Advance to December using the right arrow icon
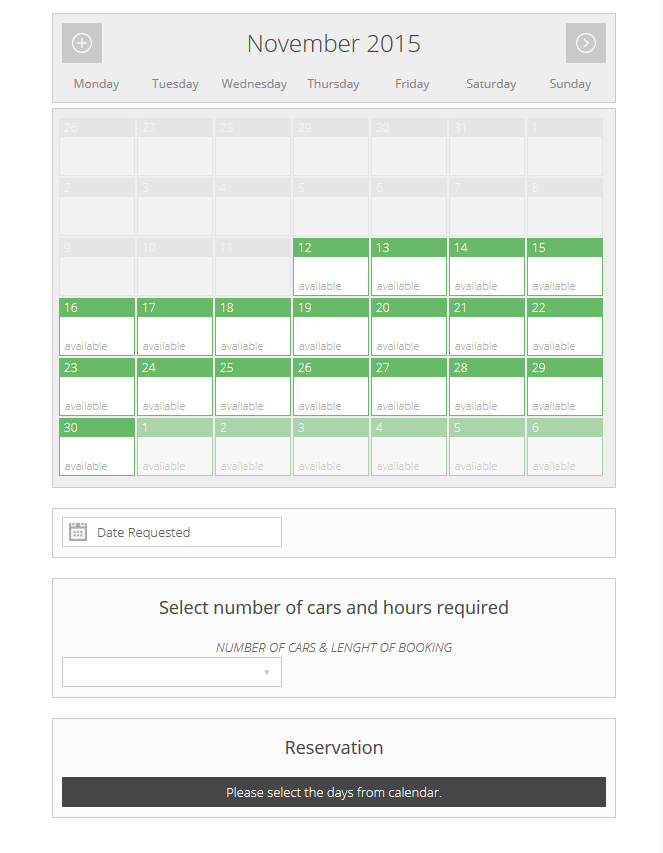The width and height of the screenshot is (663, 853). tap(585, 43)
